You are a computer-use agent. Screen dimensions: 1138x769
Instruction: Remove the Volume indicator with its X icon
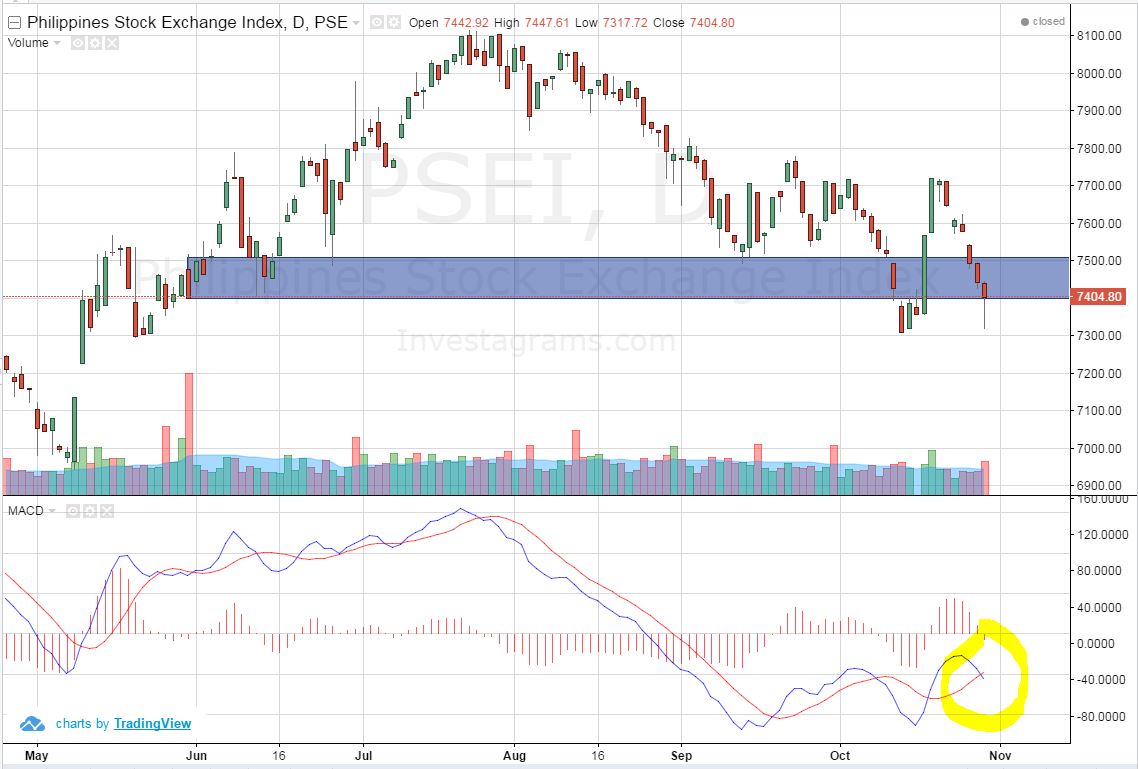[x=112, y=42]
